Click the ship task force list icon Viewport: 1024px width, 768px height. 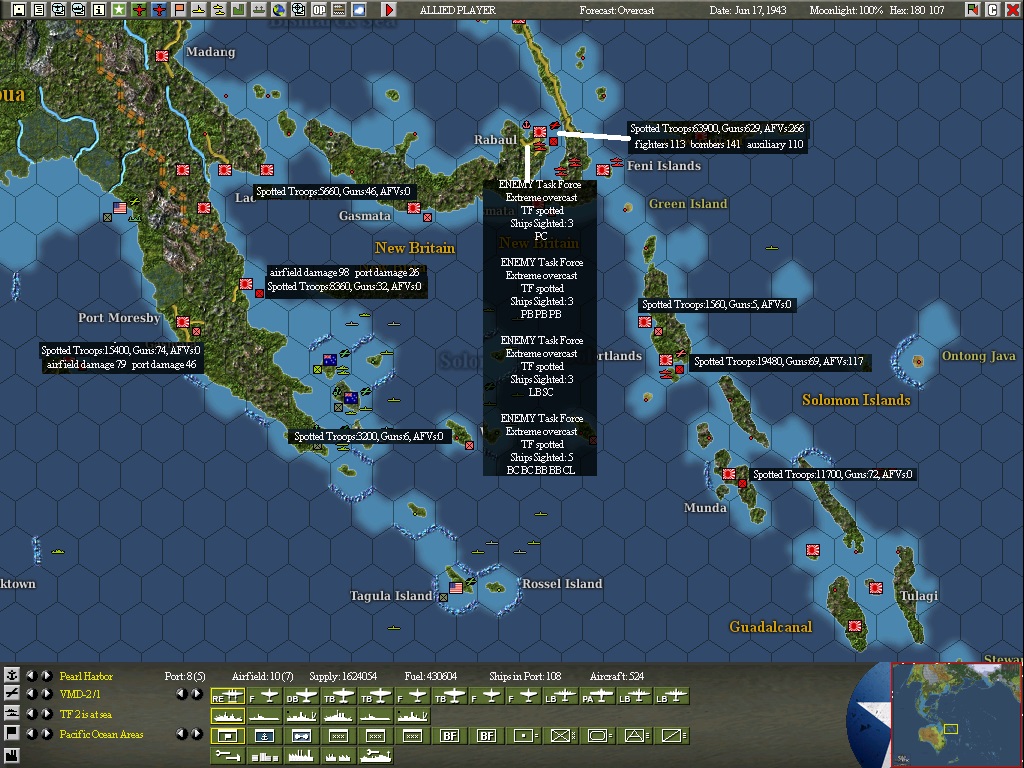tap(12, 713)
